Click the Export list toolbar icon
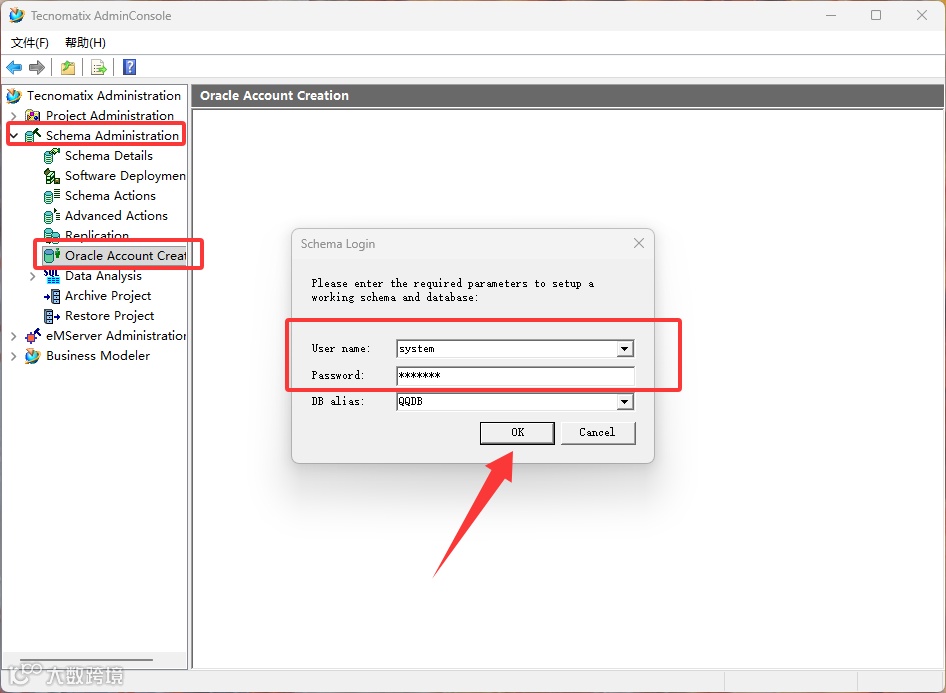The width and height of the screenshot is (946, 693). coord(98,68)
